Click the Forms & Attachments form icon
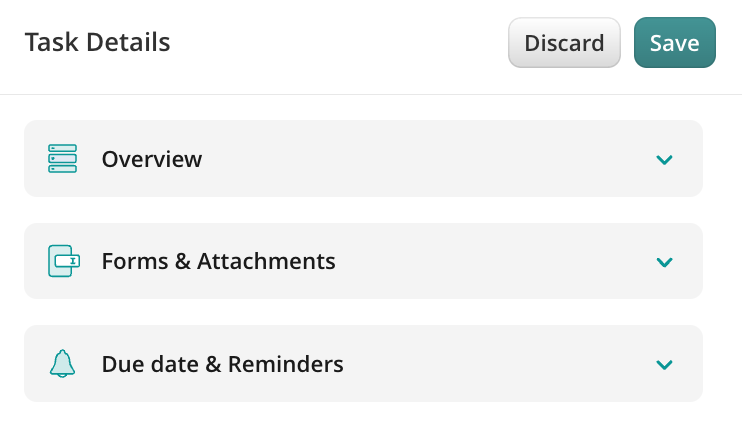This screenshot has height=438, width=742. [x=63, y=261]
